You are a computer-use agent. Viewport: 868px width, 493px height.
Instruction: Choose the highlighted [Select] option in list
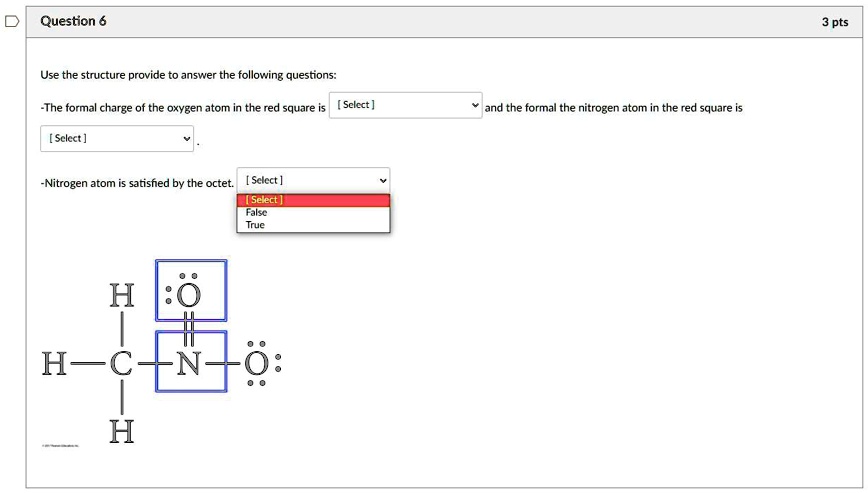point(313,200)
